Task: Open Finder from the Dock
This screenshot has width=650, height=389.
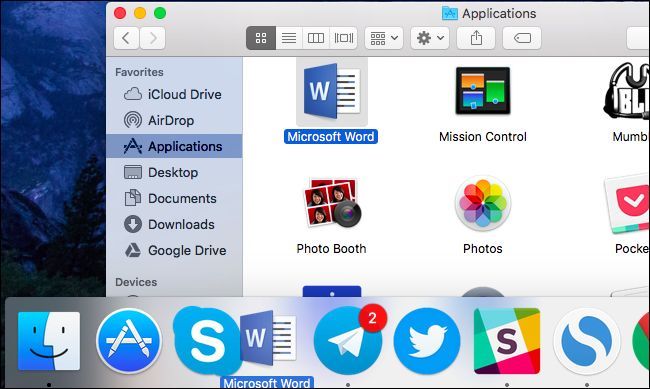Action: coord(49,341)
